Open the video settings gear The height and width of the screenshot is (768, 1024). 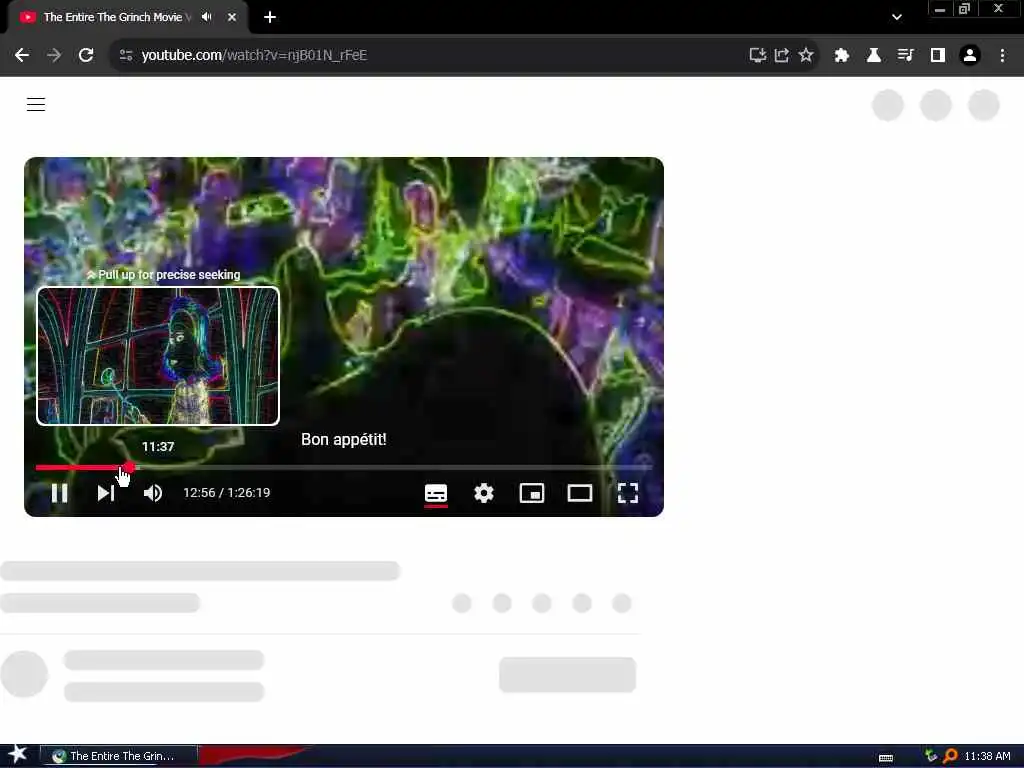484,493
